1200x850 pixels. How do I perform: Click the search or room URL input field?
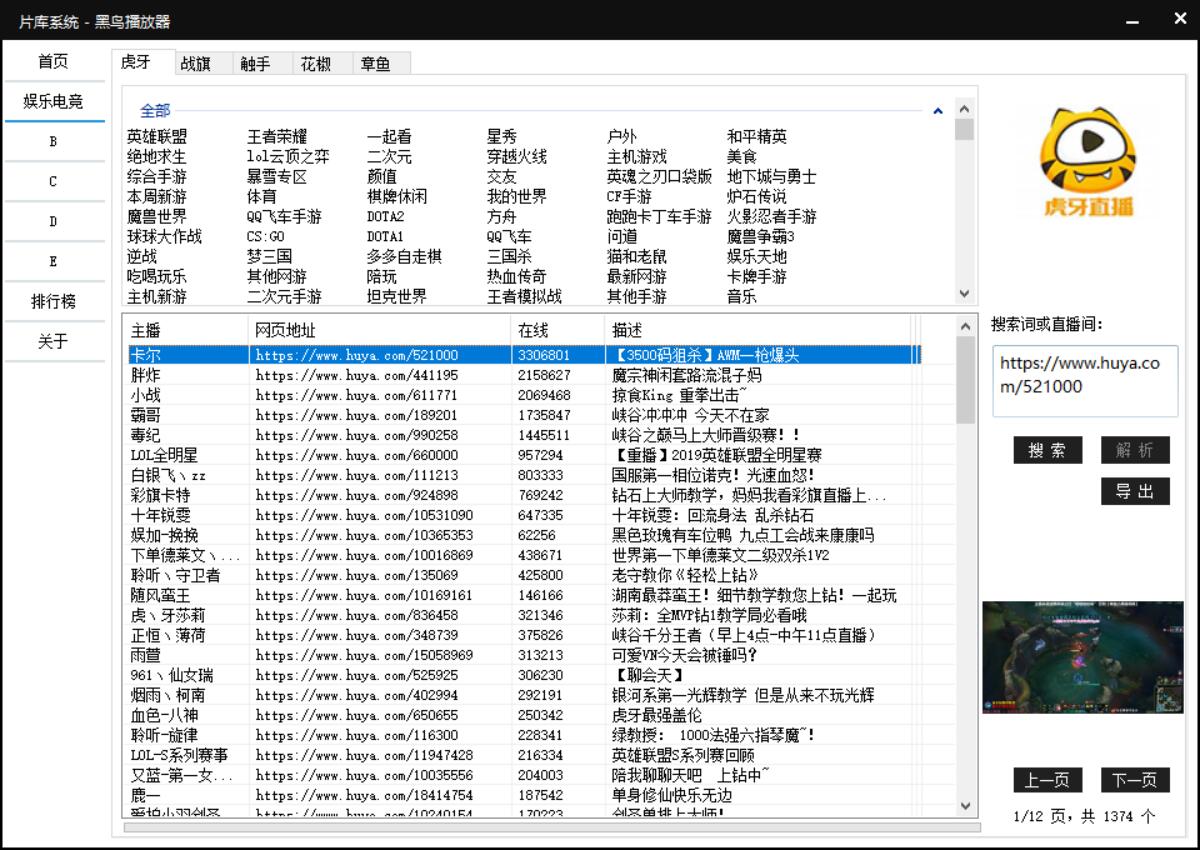(x=1085, y=380)
